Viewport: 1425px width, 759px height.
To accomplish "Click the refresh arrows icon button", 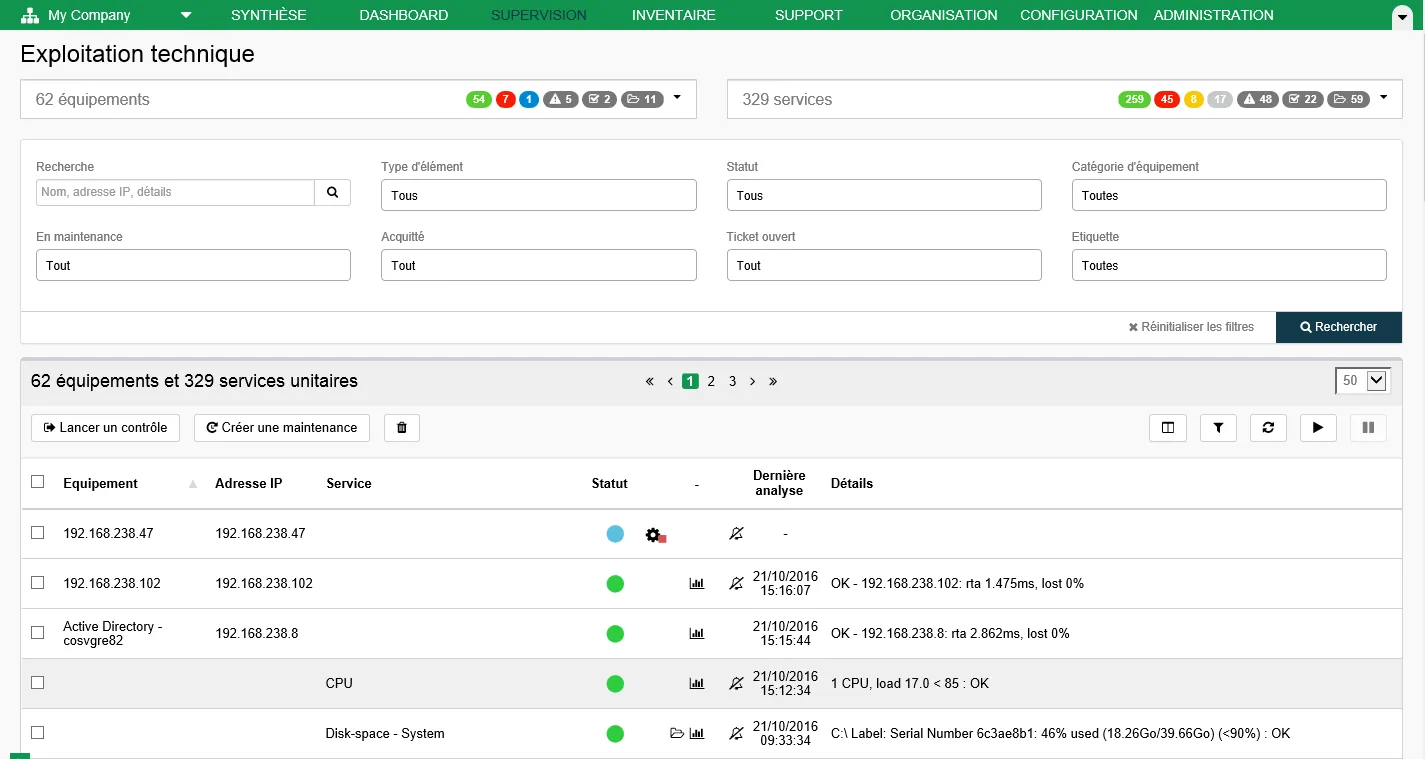I will 1268,428.
